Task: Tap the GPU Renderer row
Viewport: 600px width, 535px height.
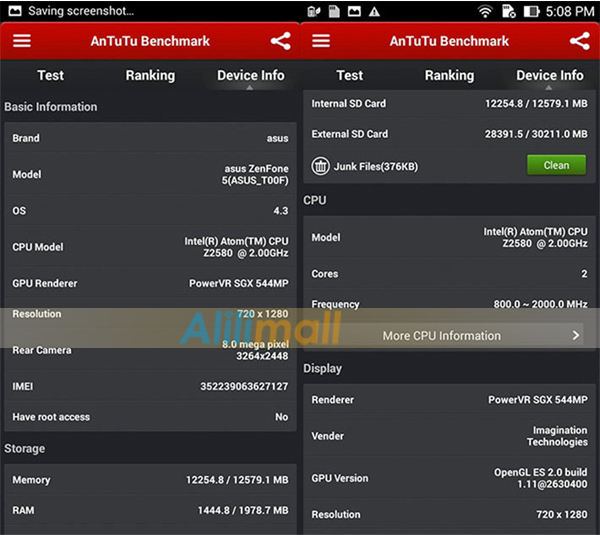Action: (x=150, y=283)
